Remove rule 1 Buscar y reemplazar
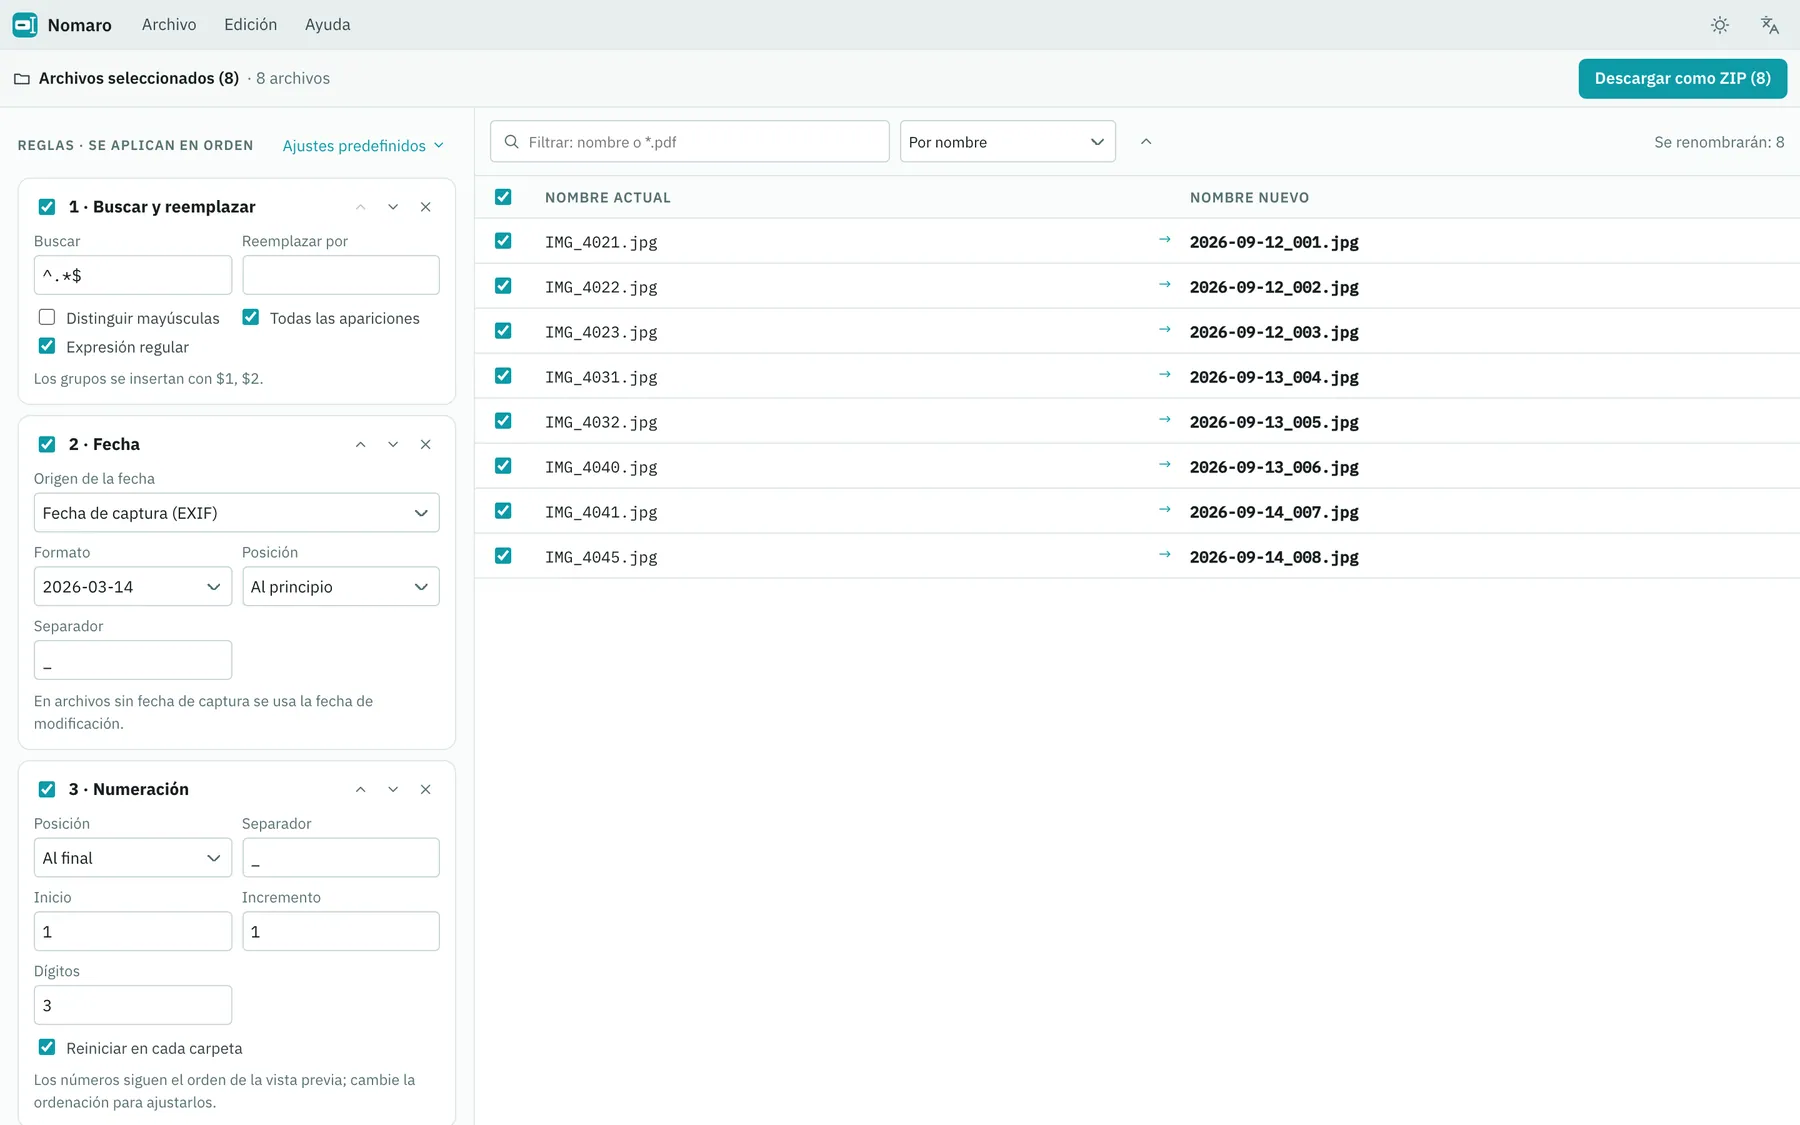 click(426, 207)
